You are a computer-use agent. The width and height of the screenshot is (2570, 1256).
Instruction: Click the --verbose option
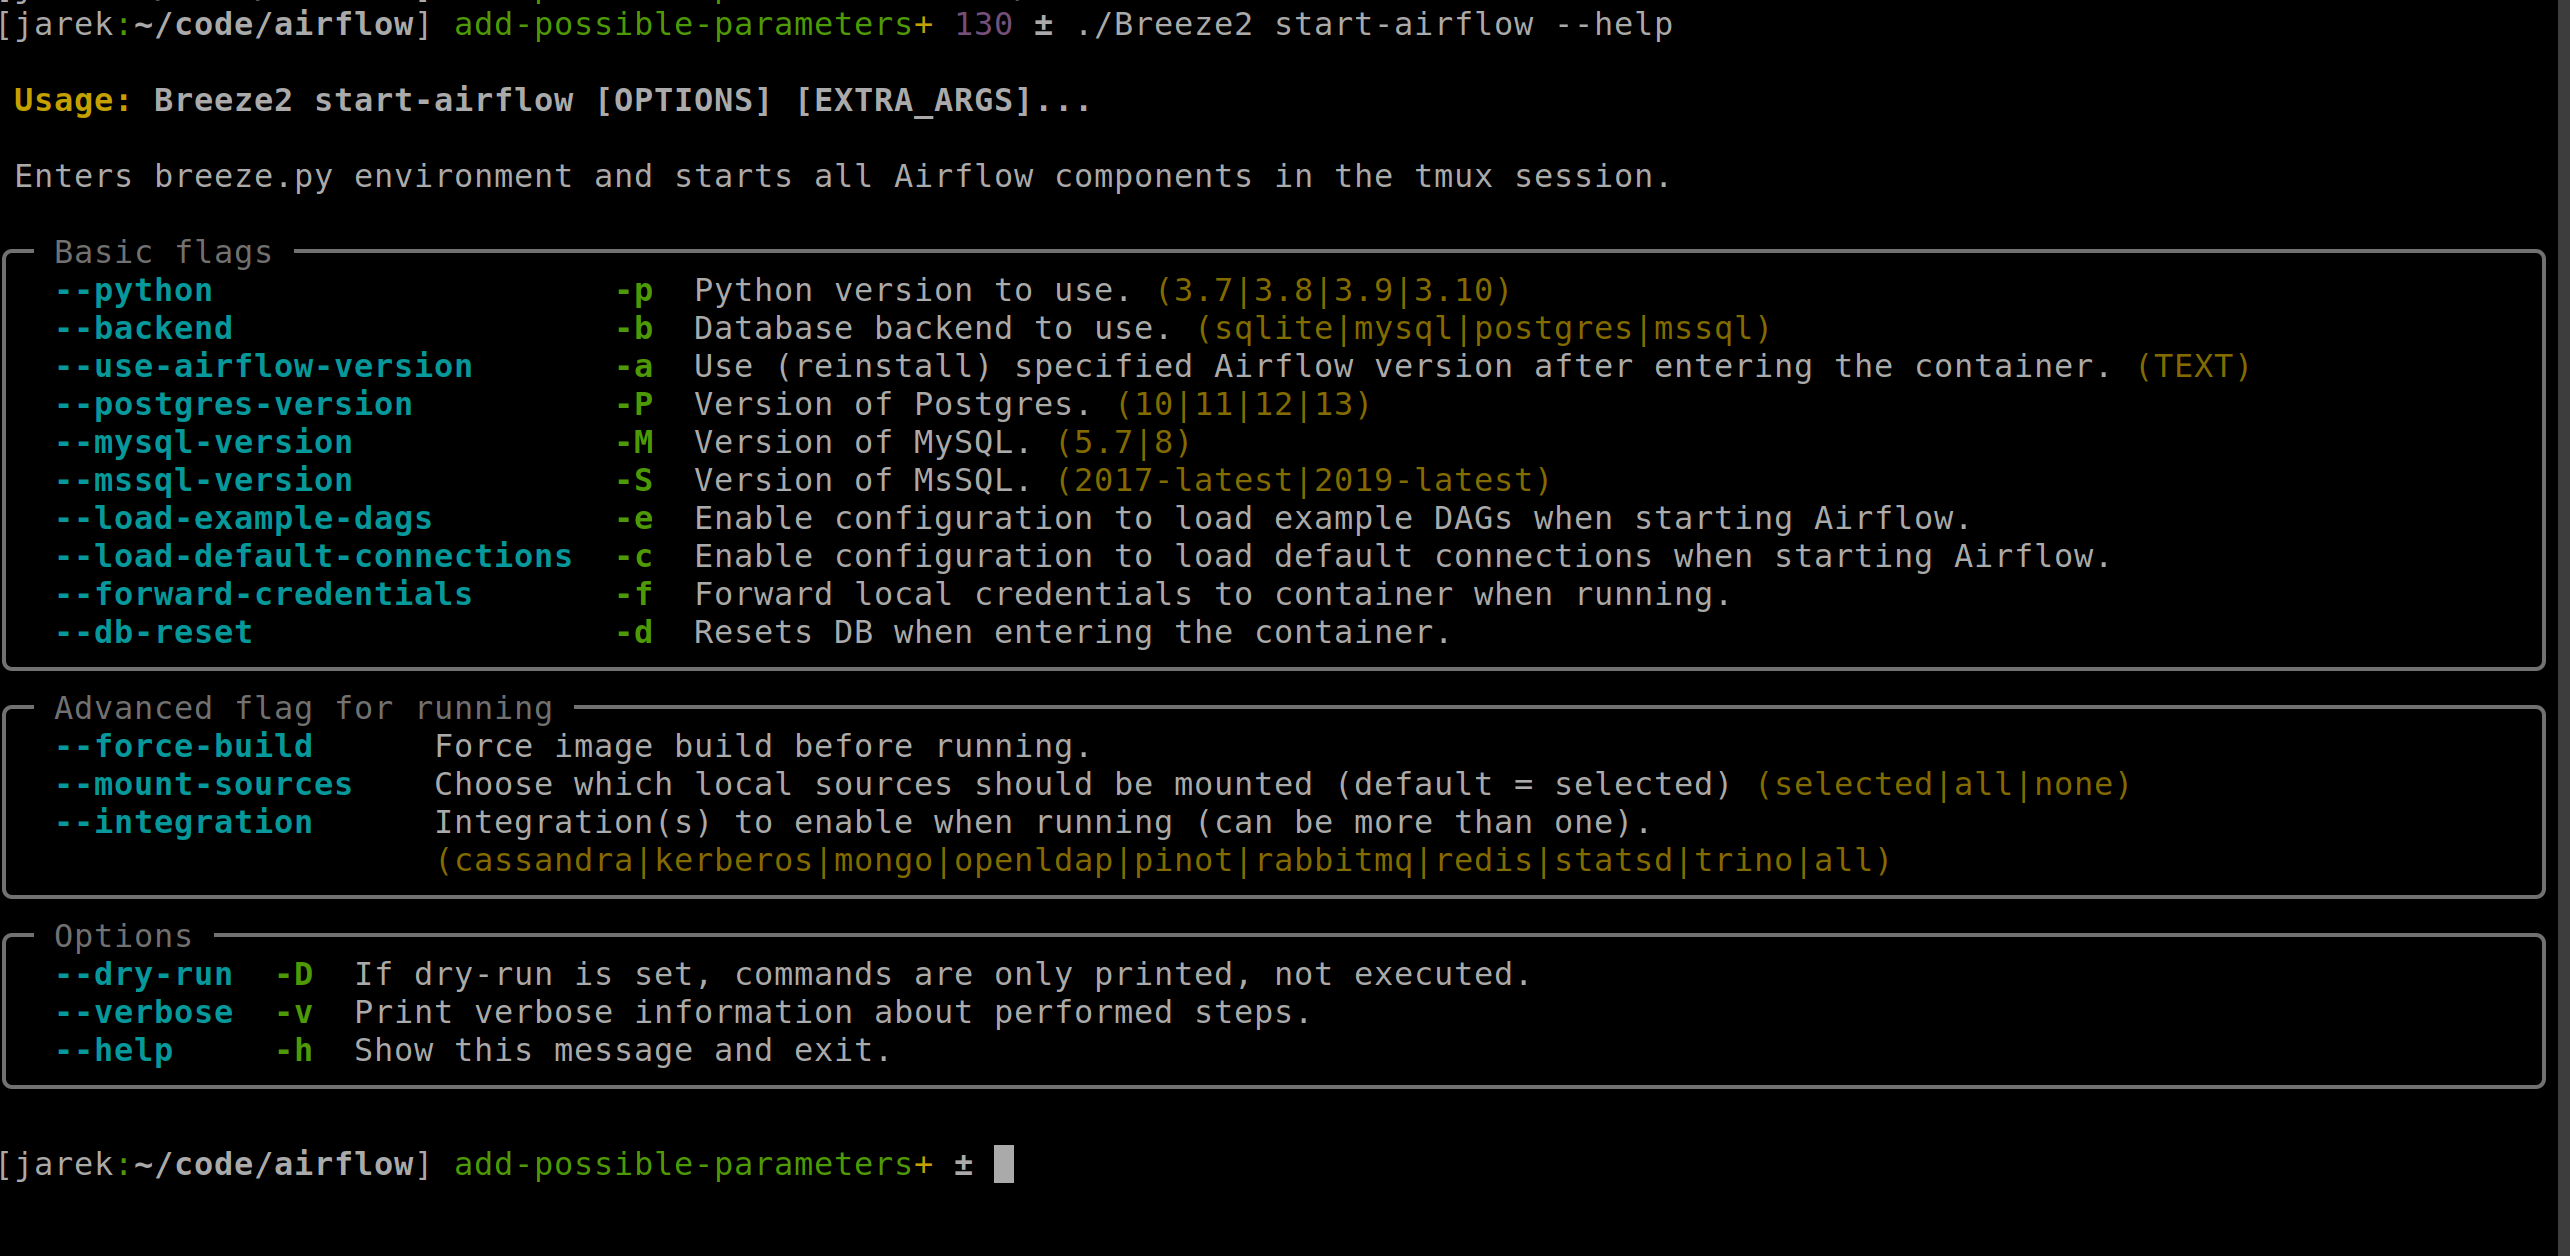(143, 1013)
